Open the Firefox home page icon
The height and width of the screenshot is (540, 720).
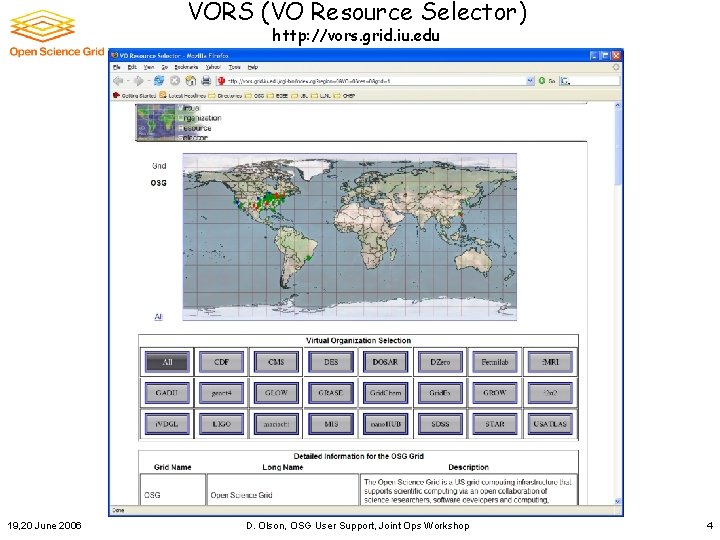point(191,81)
